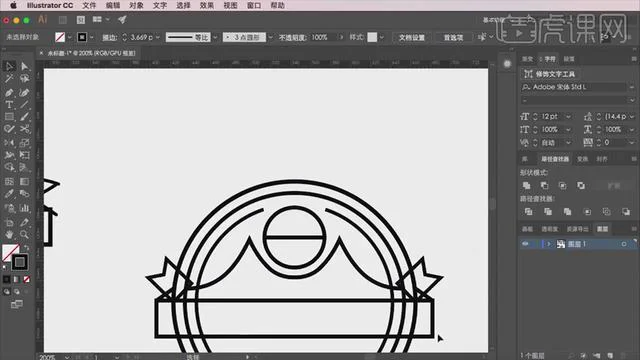
Task: Expand the 图层 1 layer disclosure arrow
Action: coord(549,244)
